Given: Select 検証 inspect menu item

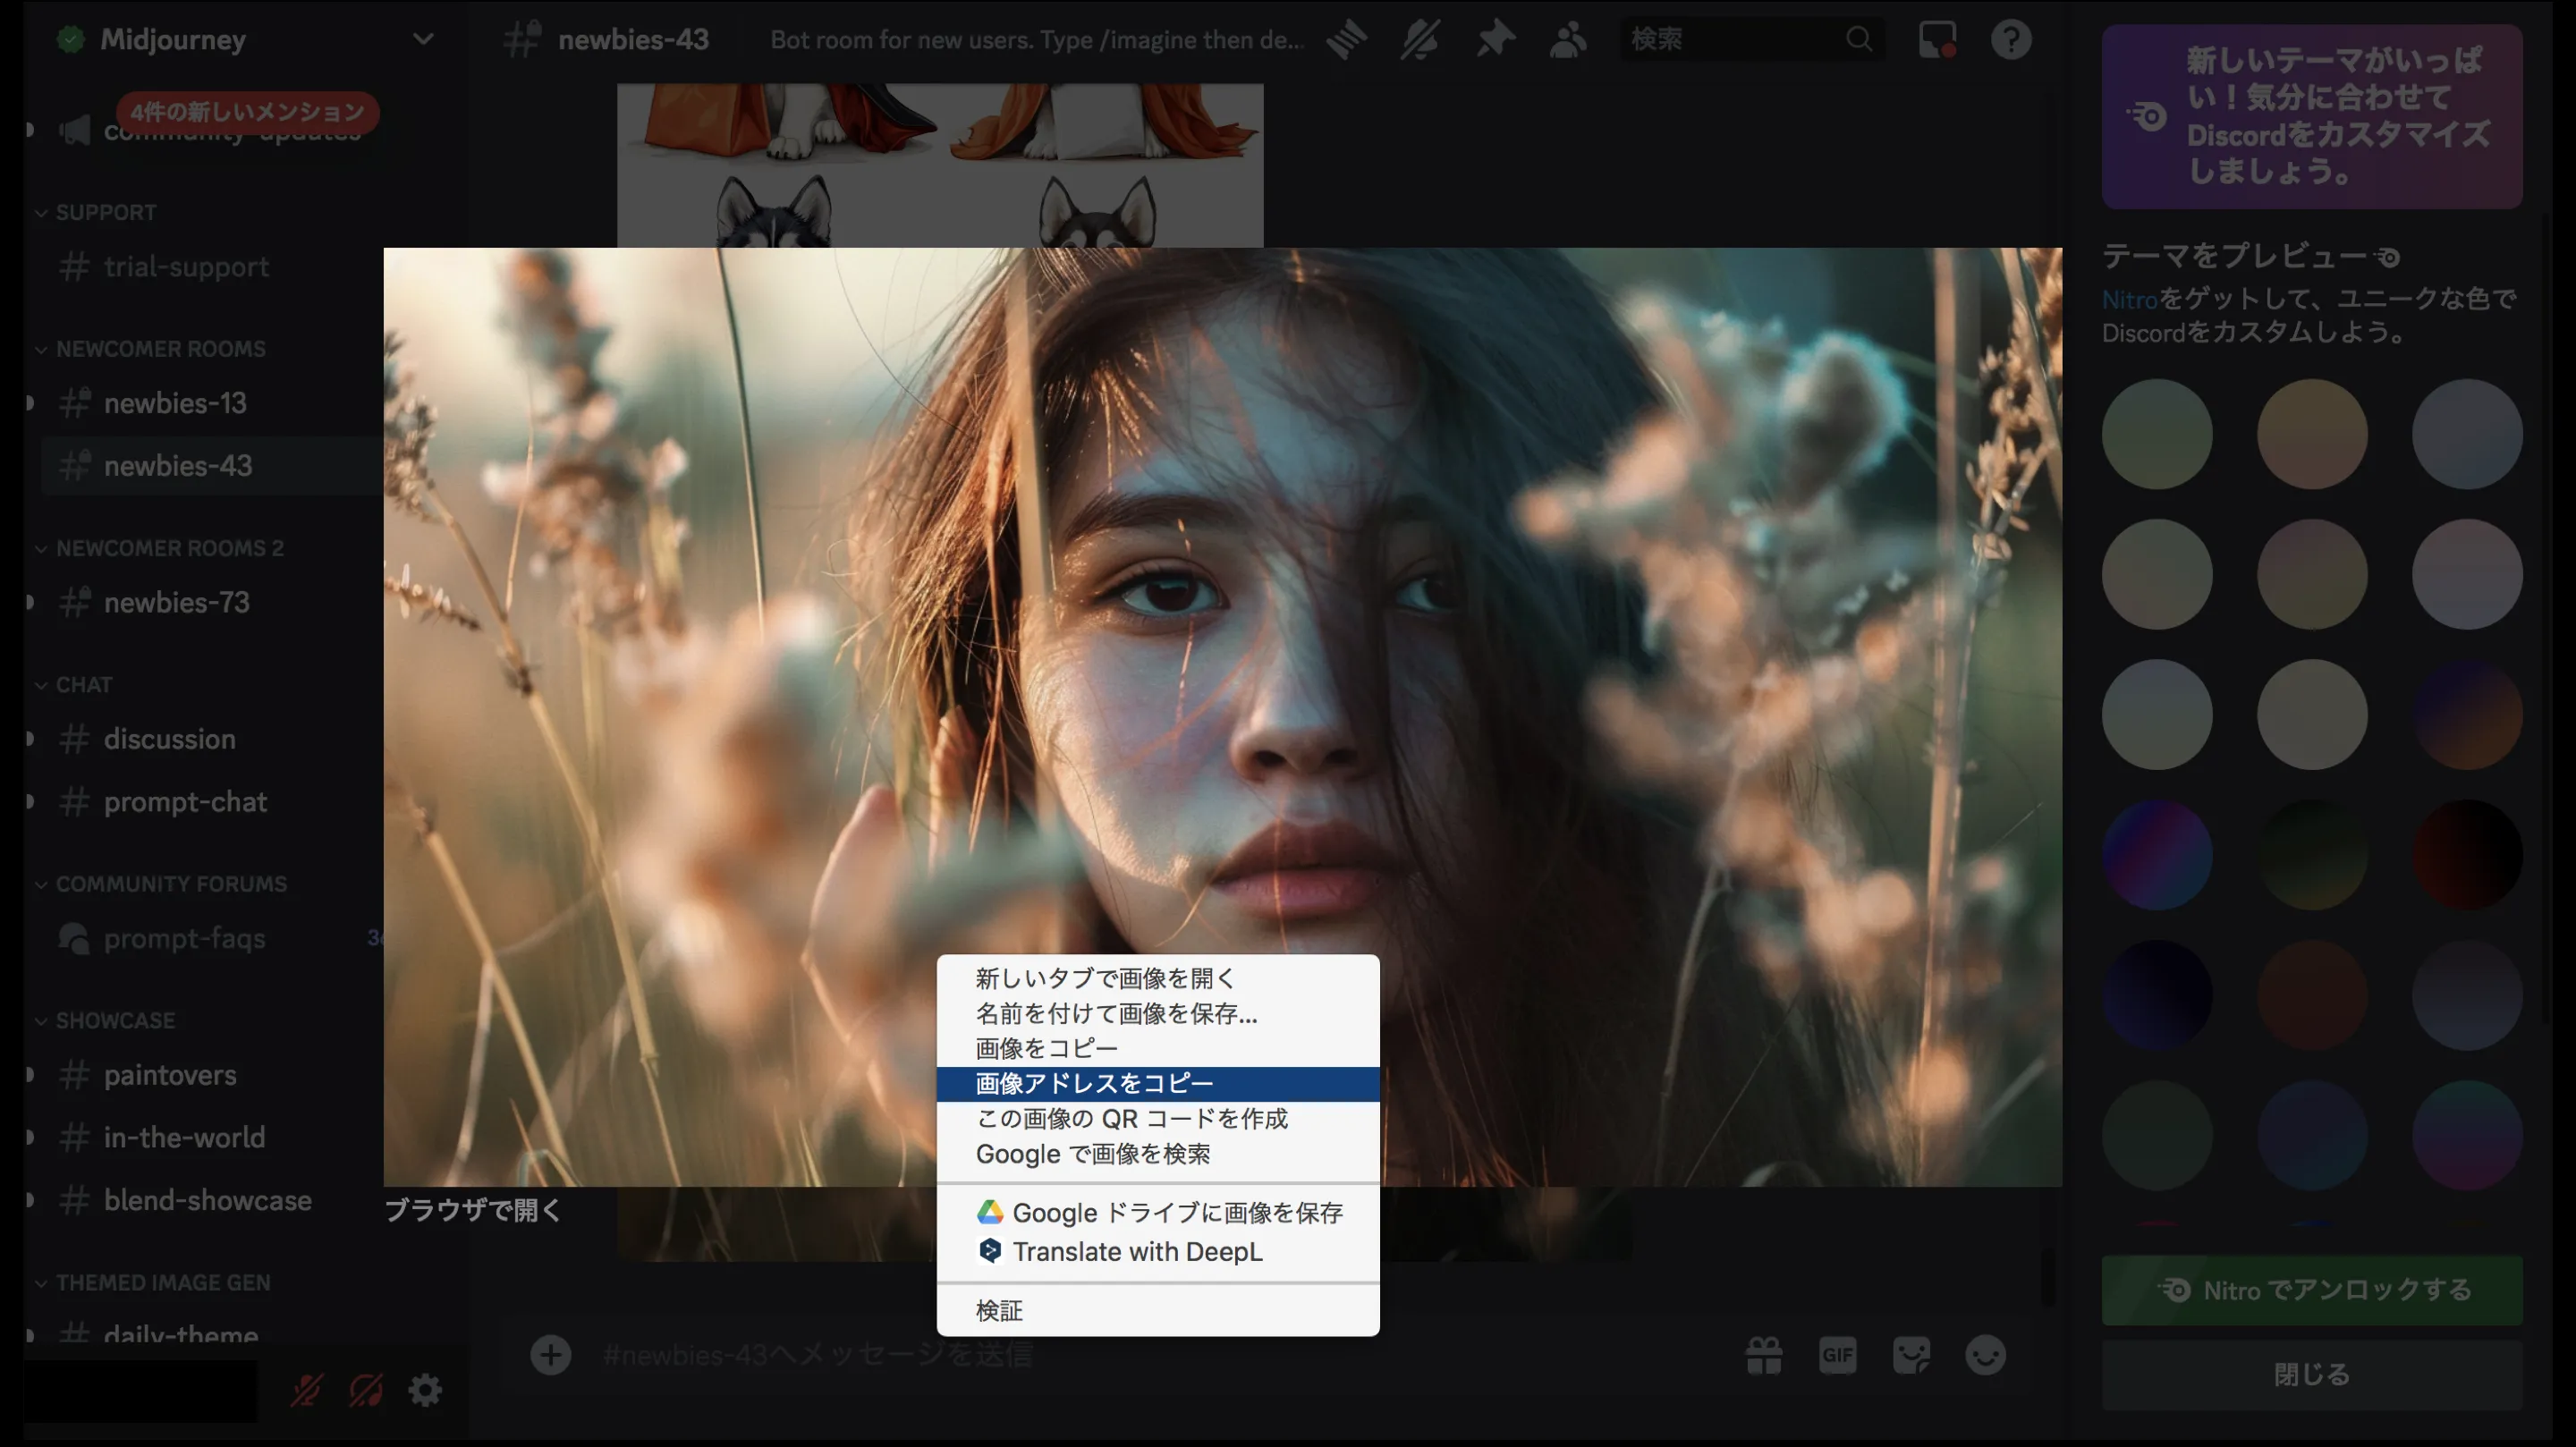Looking at the screenshot, I should 1158,1310.
